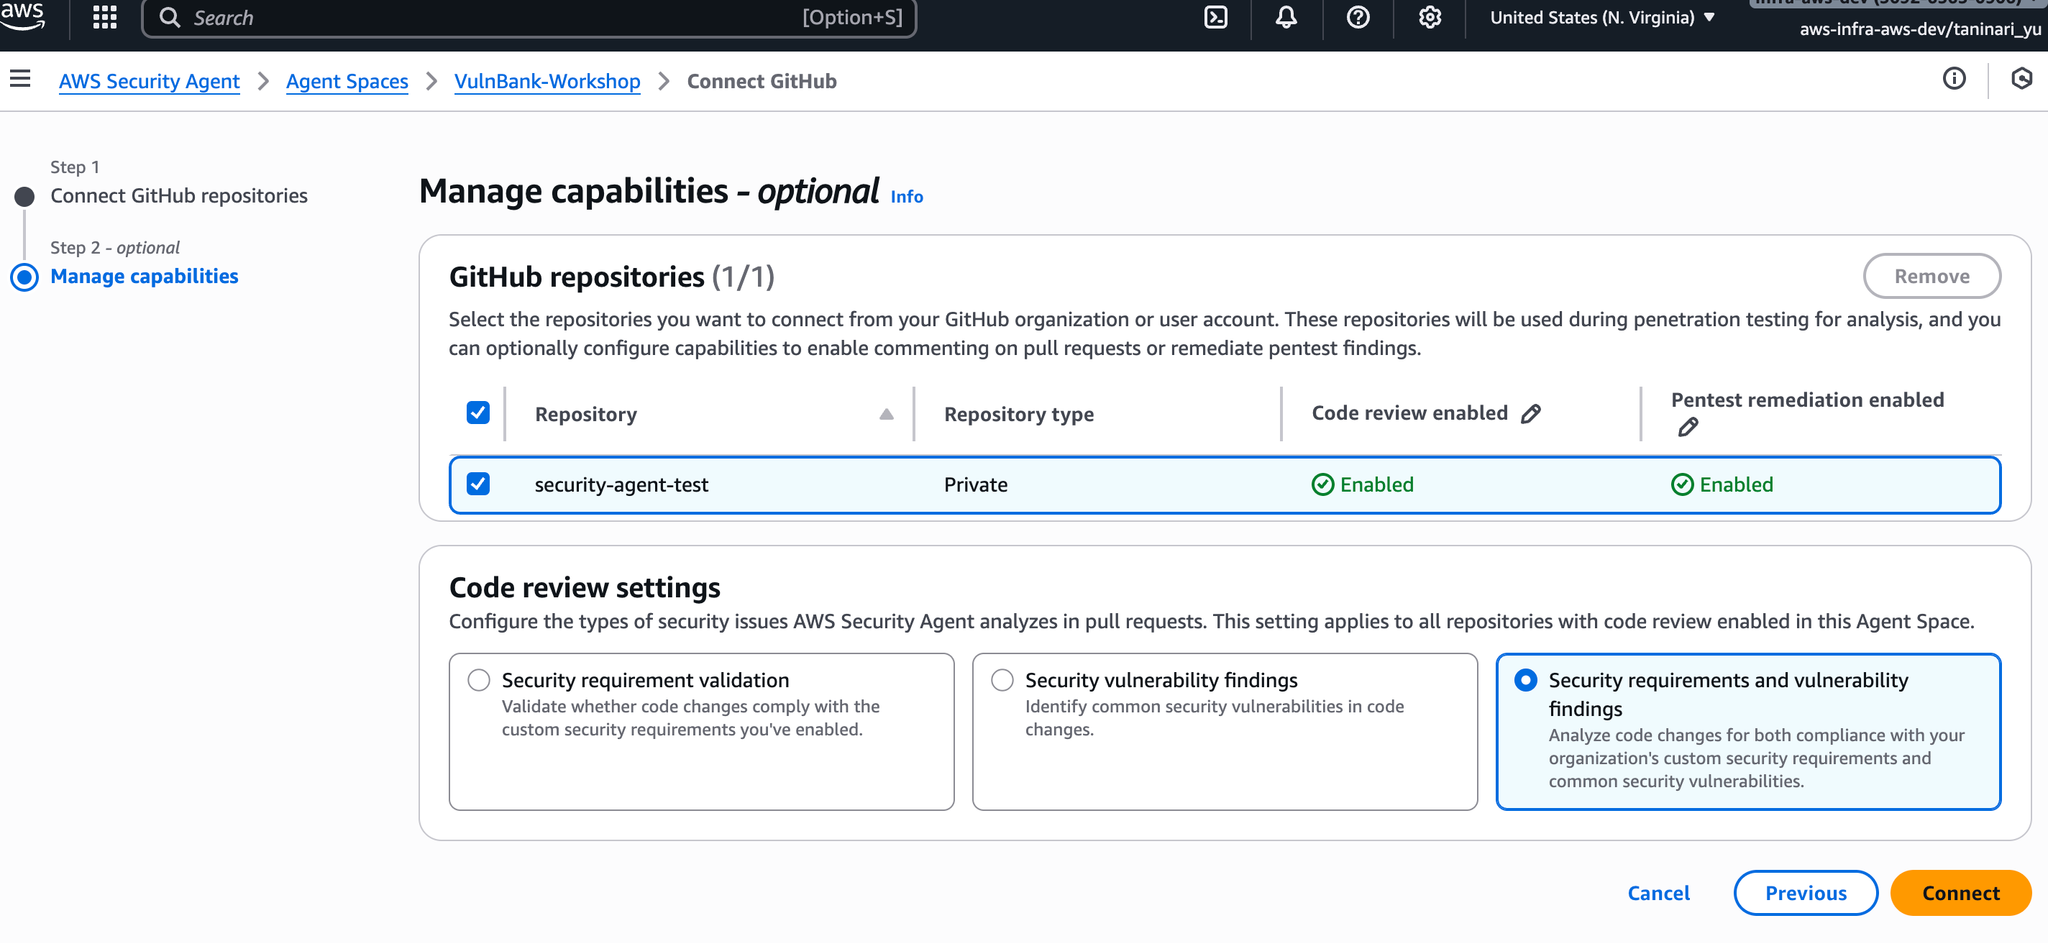The width and height of the screenshot is (2048, 943).
Task: Select Security requirement validation option
Action: tap(479, 681)
